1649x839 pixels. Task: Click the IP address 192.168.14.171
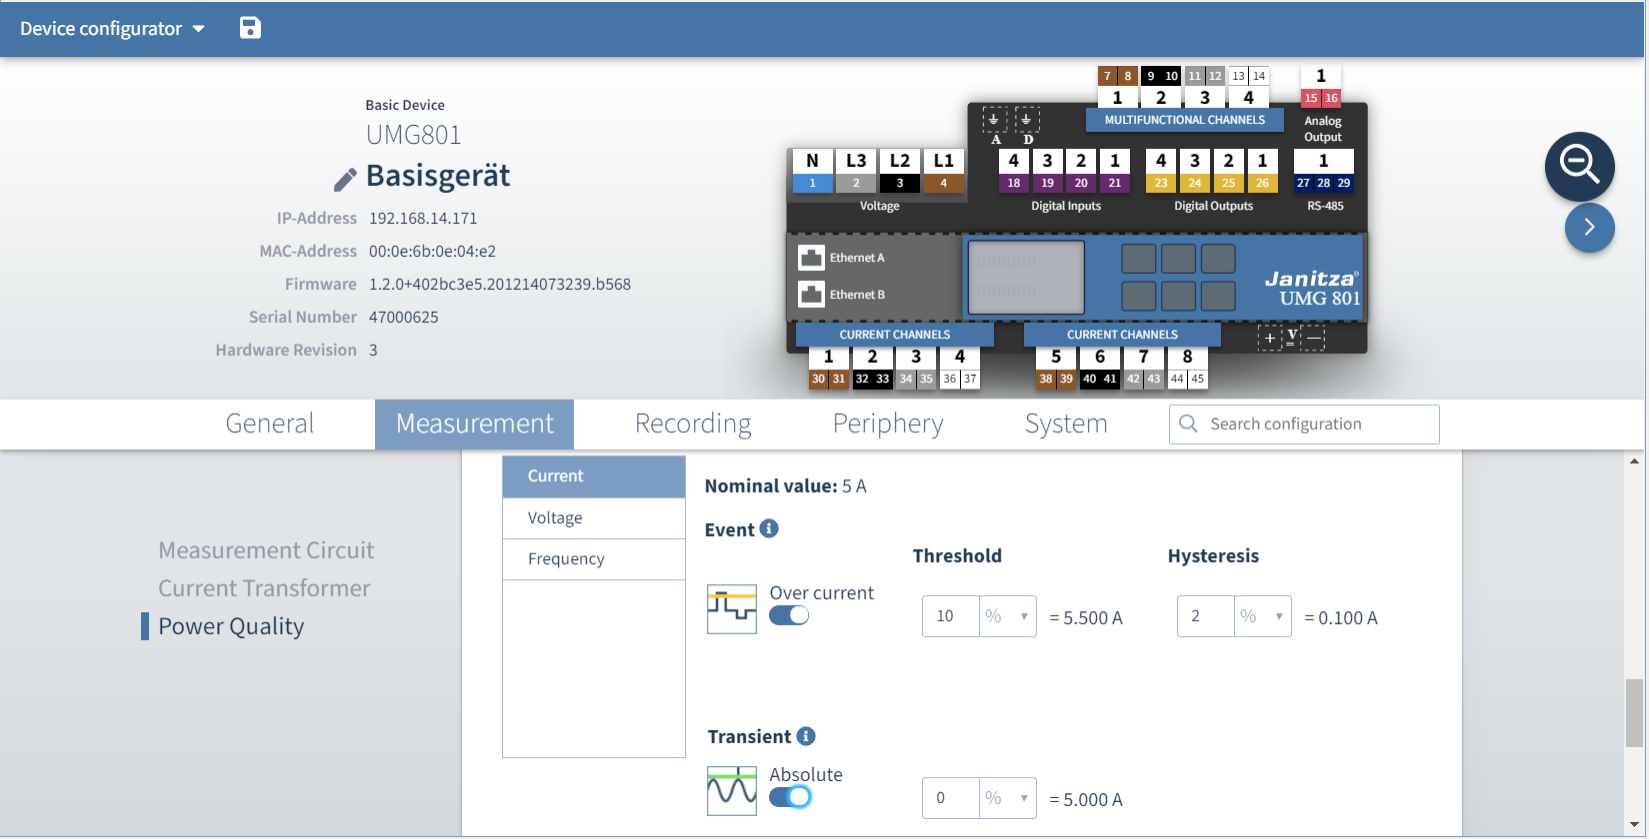pyautogui.click(x=423, y=218)
